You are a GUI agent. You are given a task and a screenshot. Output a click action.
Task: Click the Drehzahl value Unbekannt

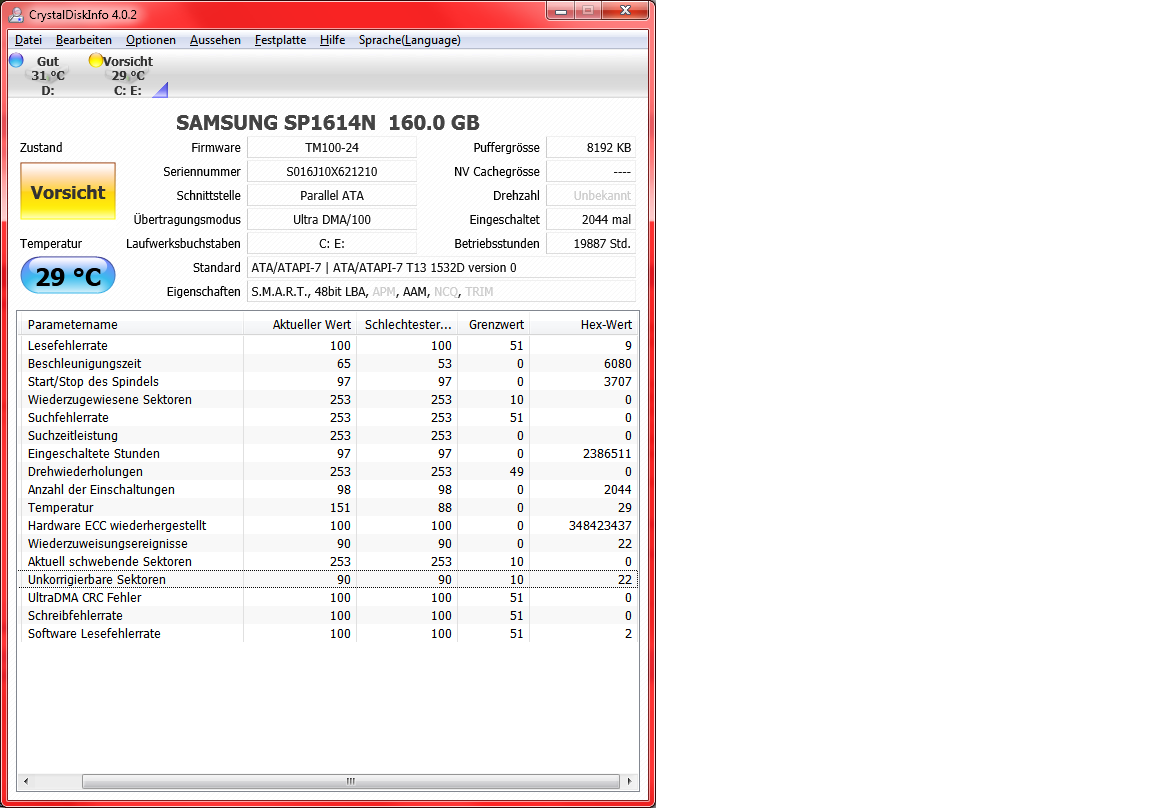tap(591, 195)
